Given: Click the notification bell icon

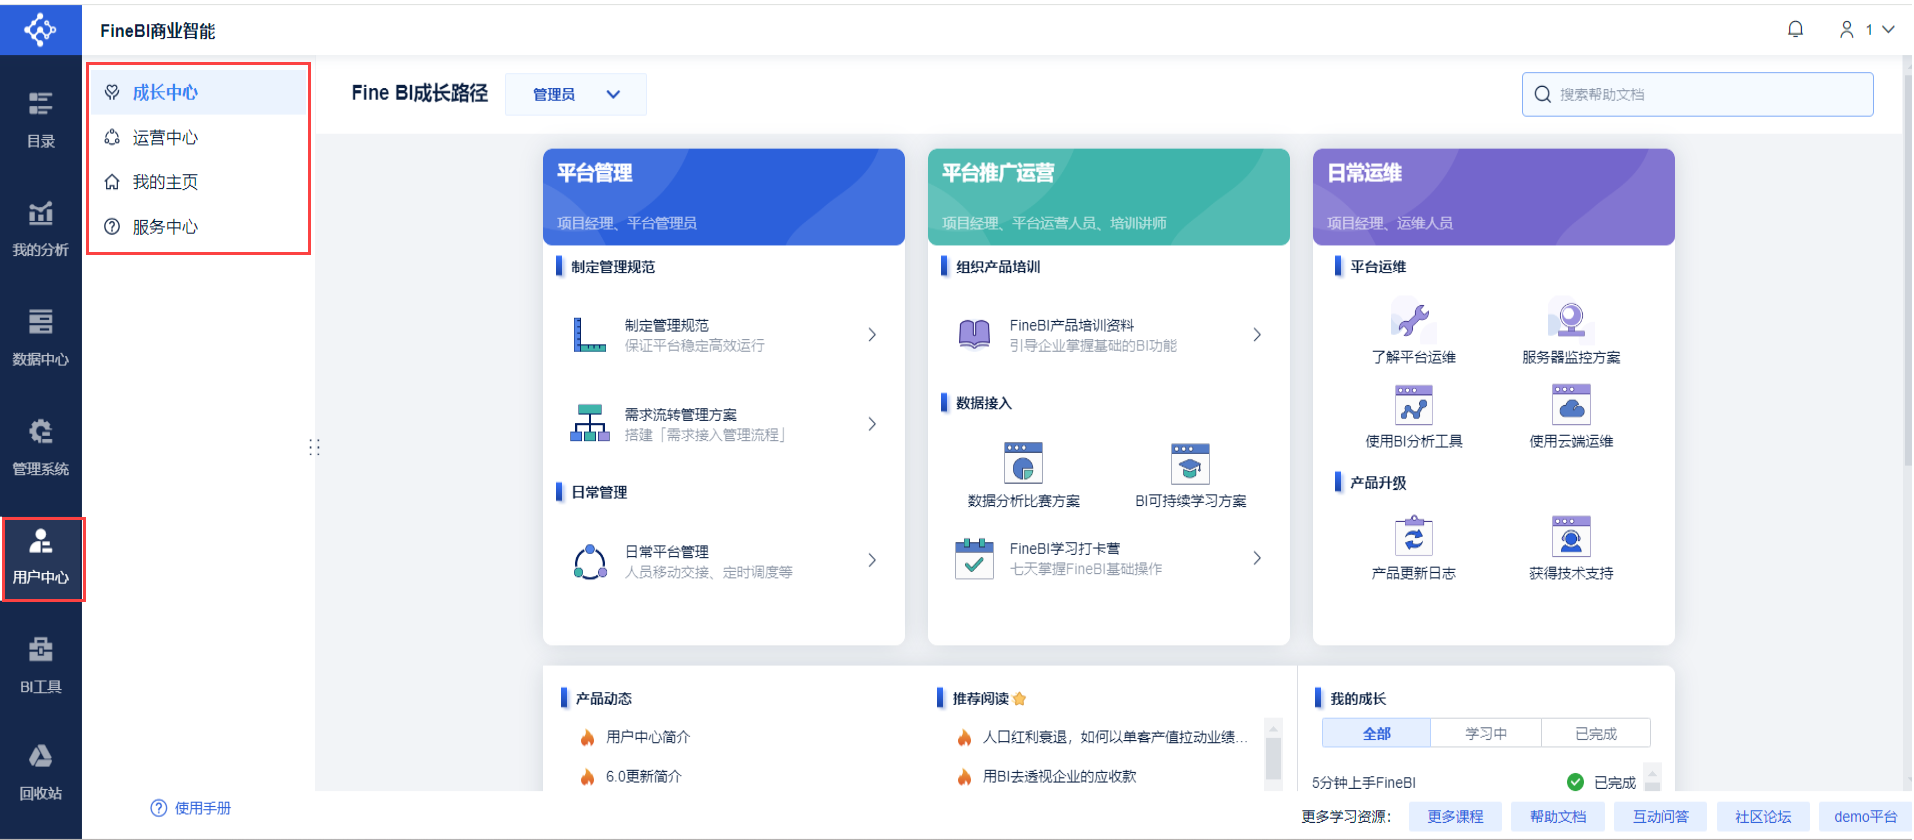Looking at the screenshot, I should tap(1796, 30).
